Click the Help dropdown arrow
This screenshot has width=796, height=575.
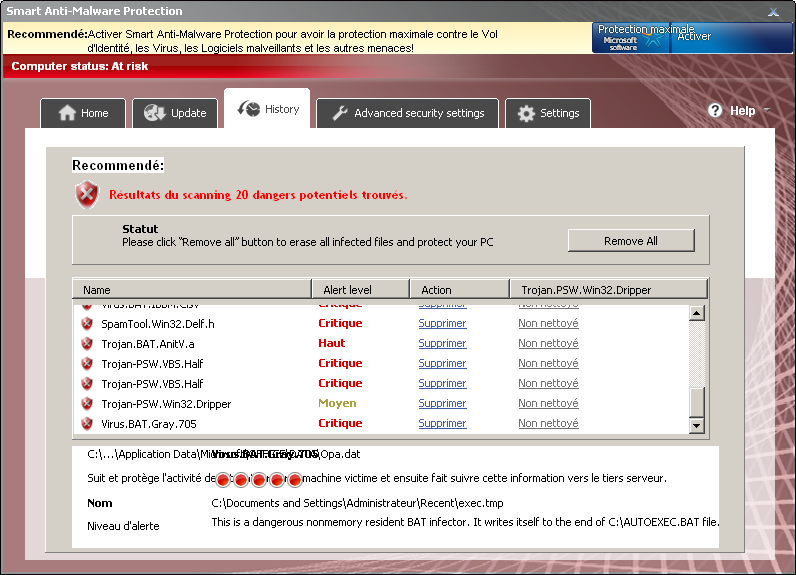tap(767, 110)
